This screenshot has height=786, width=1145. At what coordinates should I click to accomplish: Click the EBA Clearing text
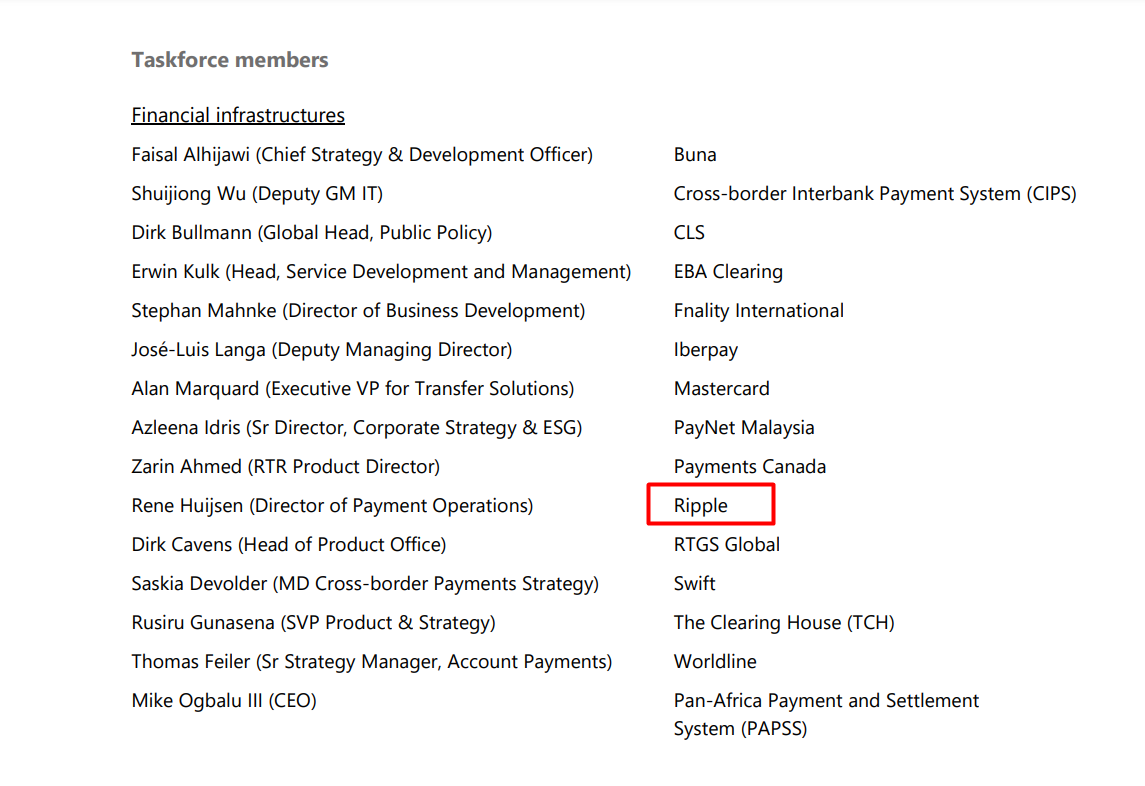728,272
